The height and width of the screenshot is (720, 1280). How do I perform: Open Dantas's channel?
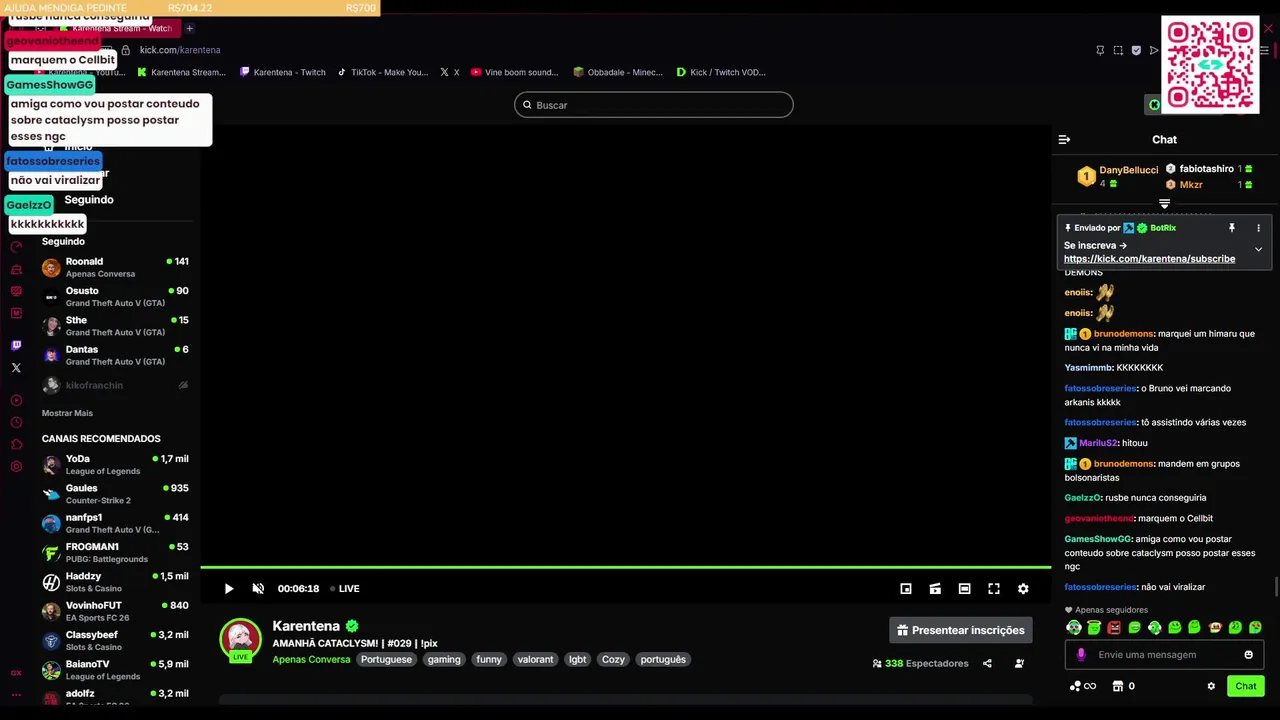[115, 356]
